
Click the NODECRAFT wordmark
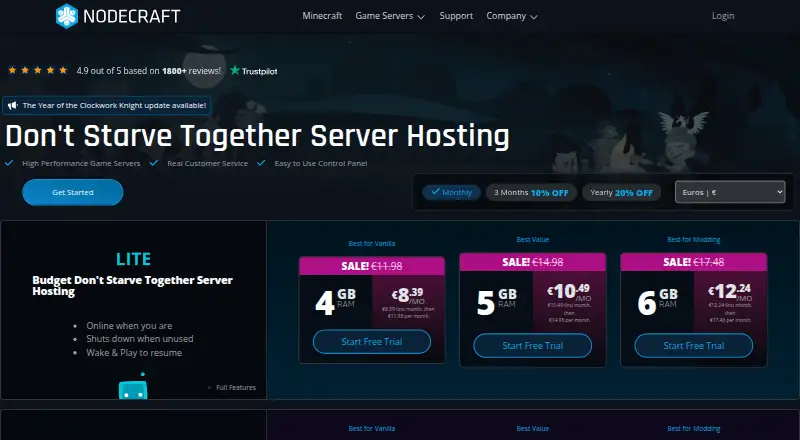coord(132,16)
